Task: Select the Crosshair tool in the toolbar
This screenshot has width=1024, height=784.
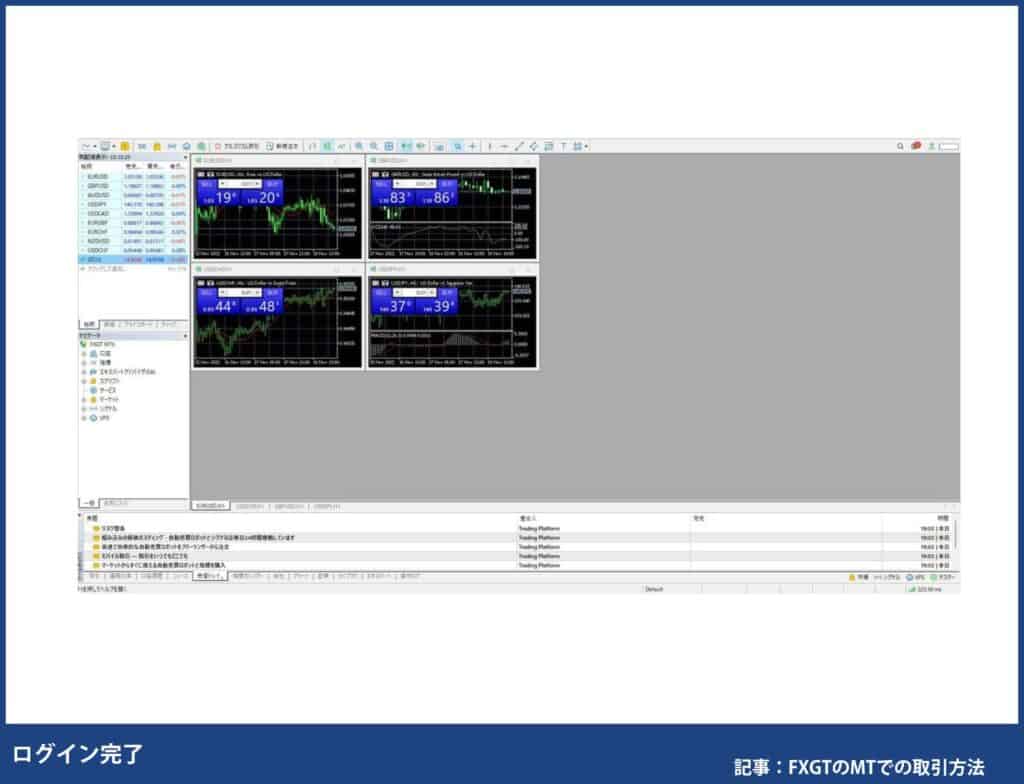Action: pyautogui.click(x=471, y=146)
